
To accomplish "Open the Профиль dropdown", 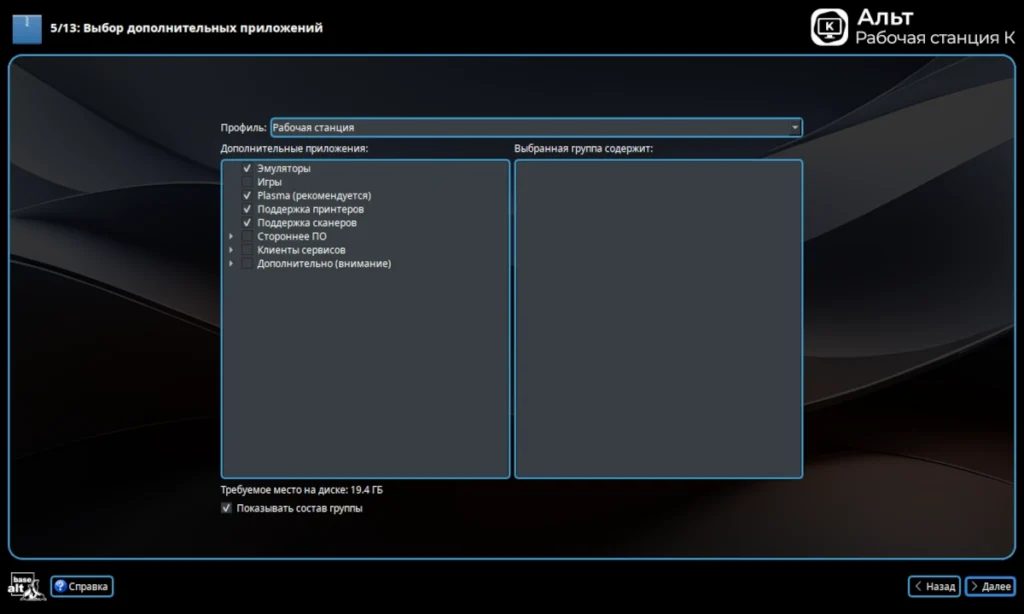I will click(x=536, y=127).
